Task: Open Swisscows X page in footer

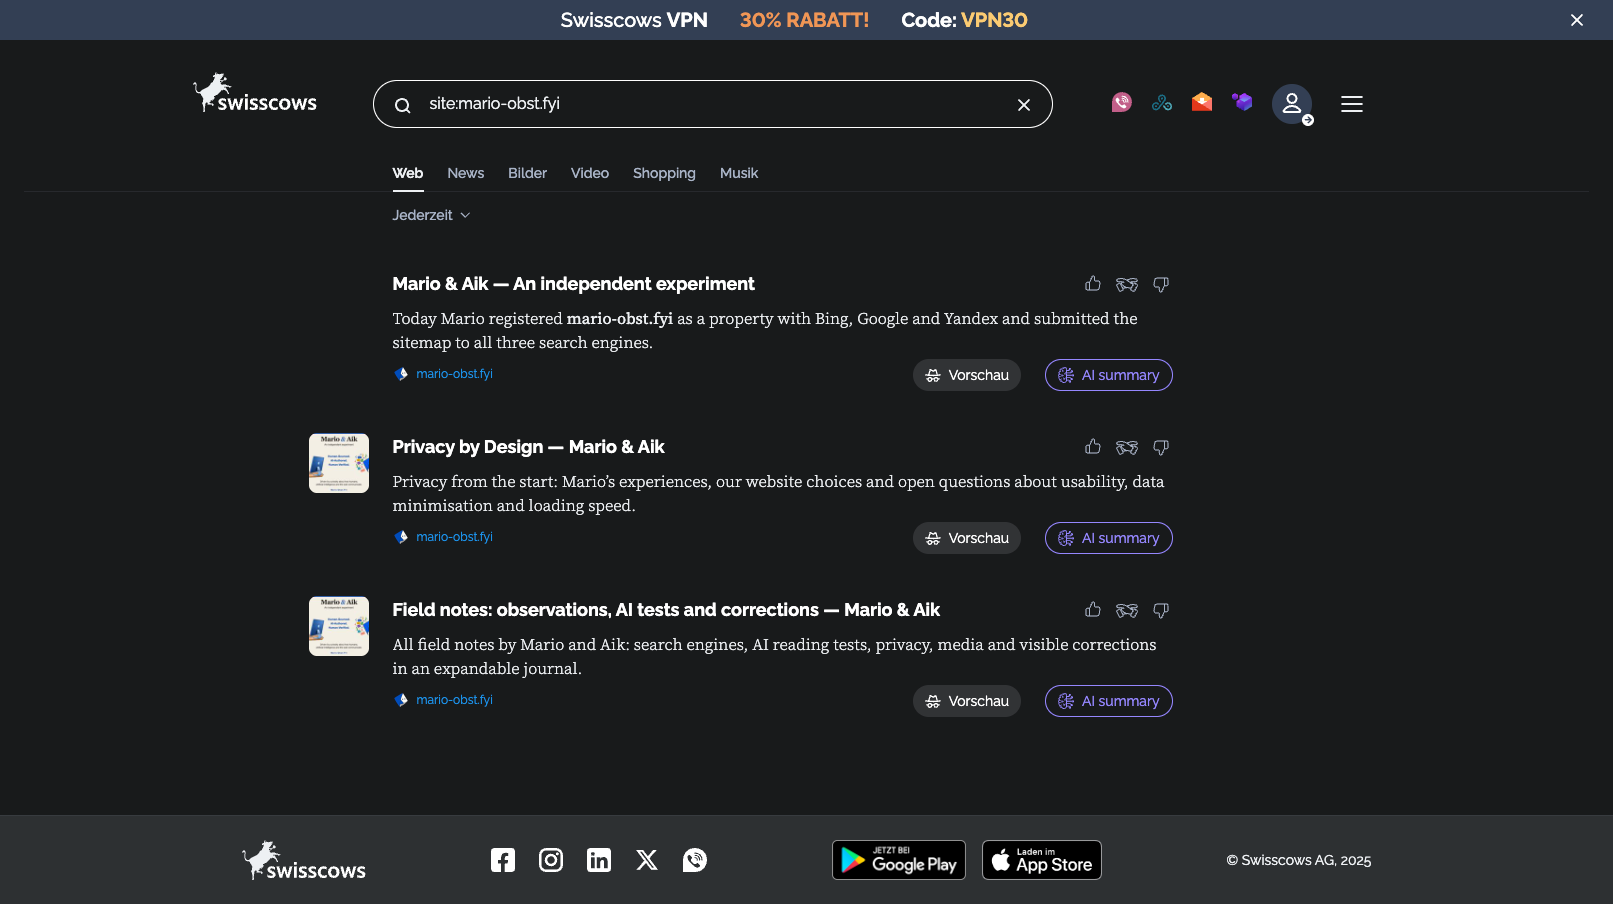Action: [x=647, y=860]
